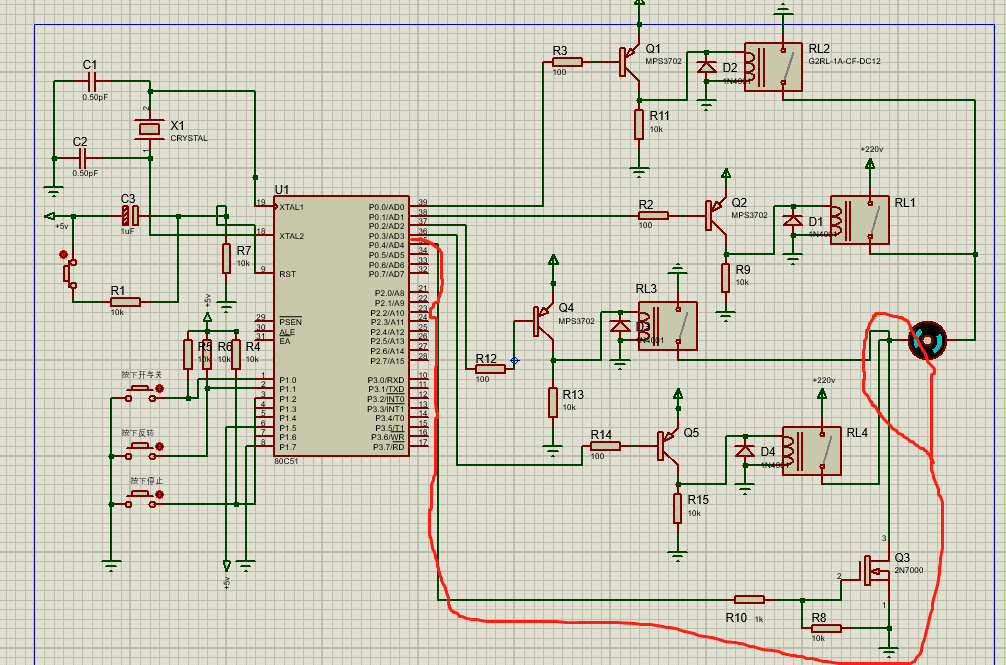Click the 'EA' pin label
The image size is (1006, 665).
(285, 342)
